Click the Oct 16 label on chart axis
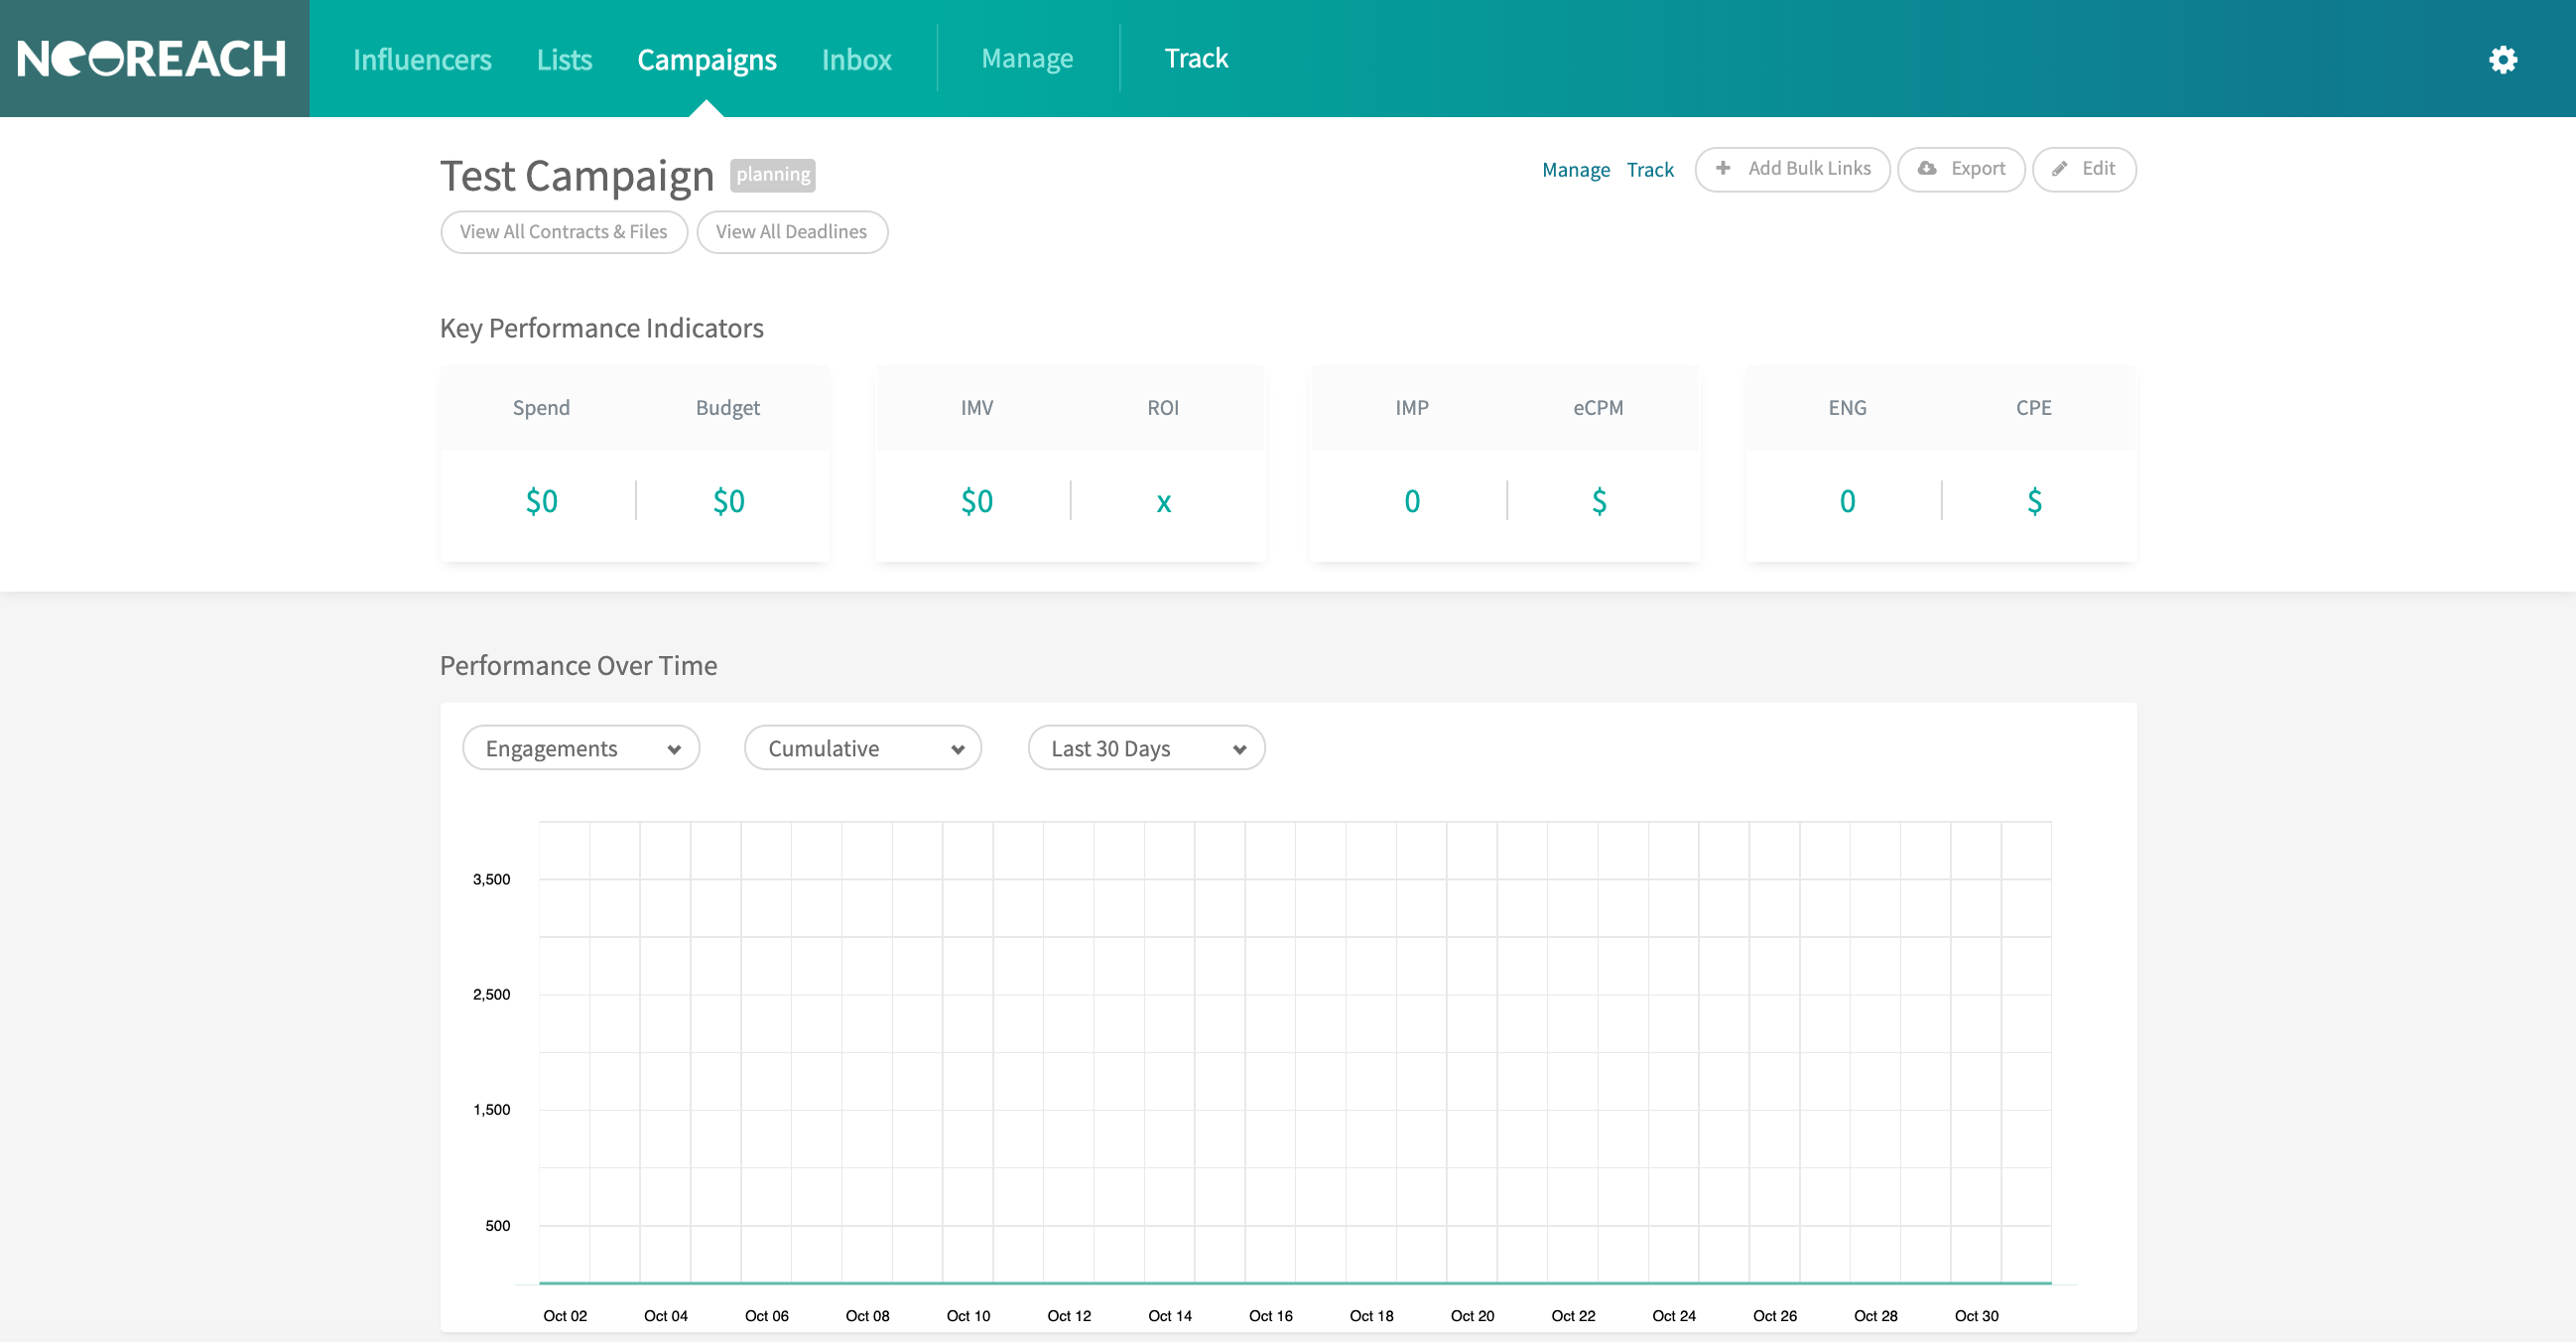 click(1270, 1315)
